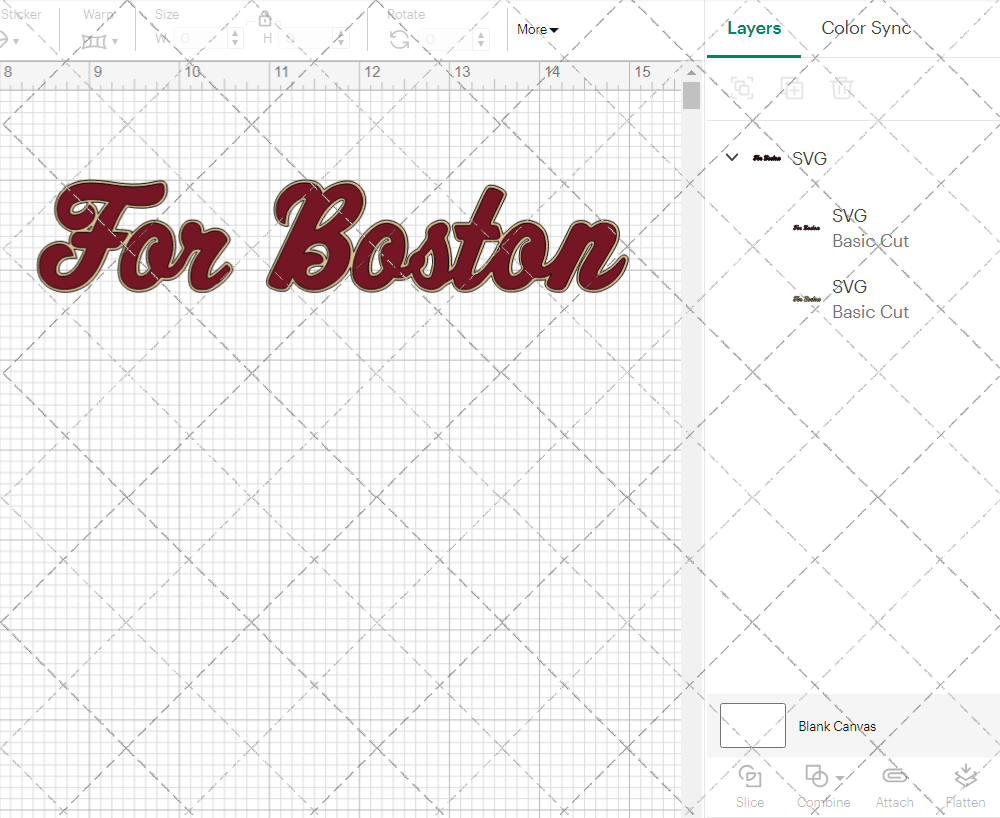The image size is (1000, 818).
Task: Select the Blank Canvas thumbnail
Action: click(753, 726)
